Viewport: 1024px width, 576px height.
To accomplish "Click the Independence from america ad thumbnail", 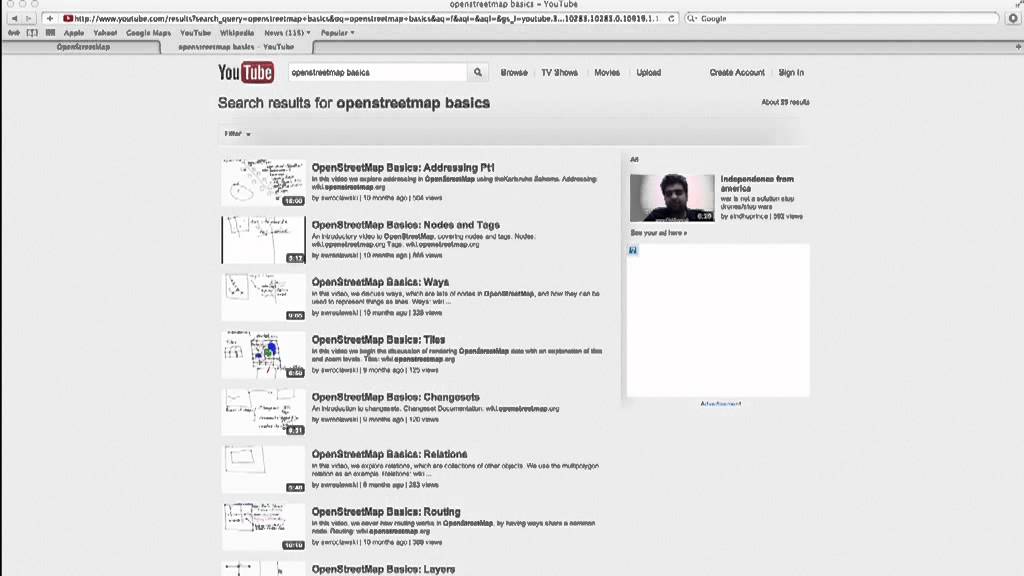I will [672, 198].
